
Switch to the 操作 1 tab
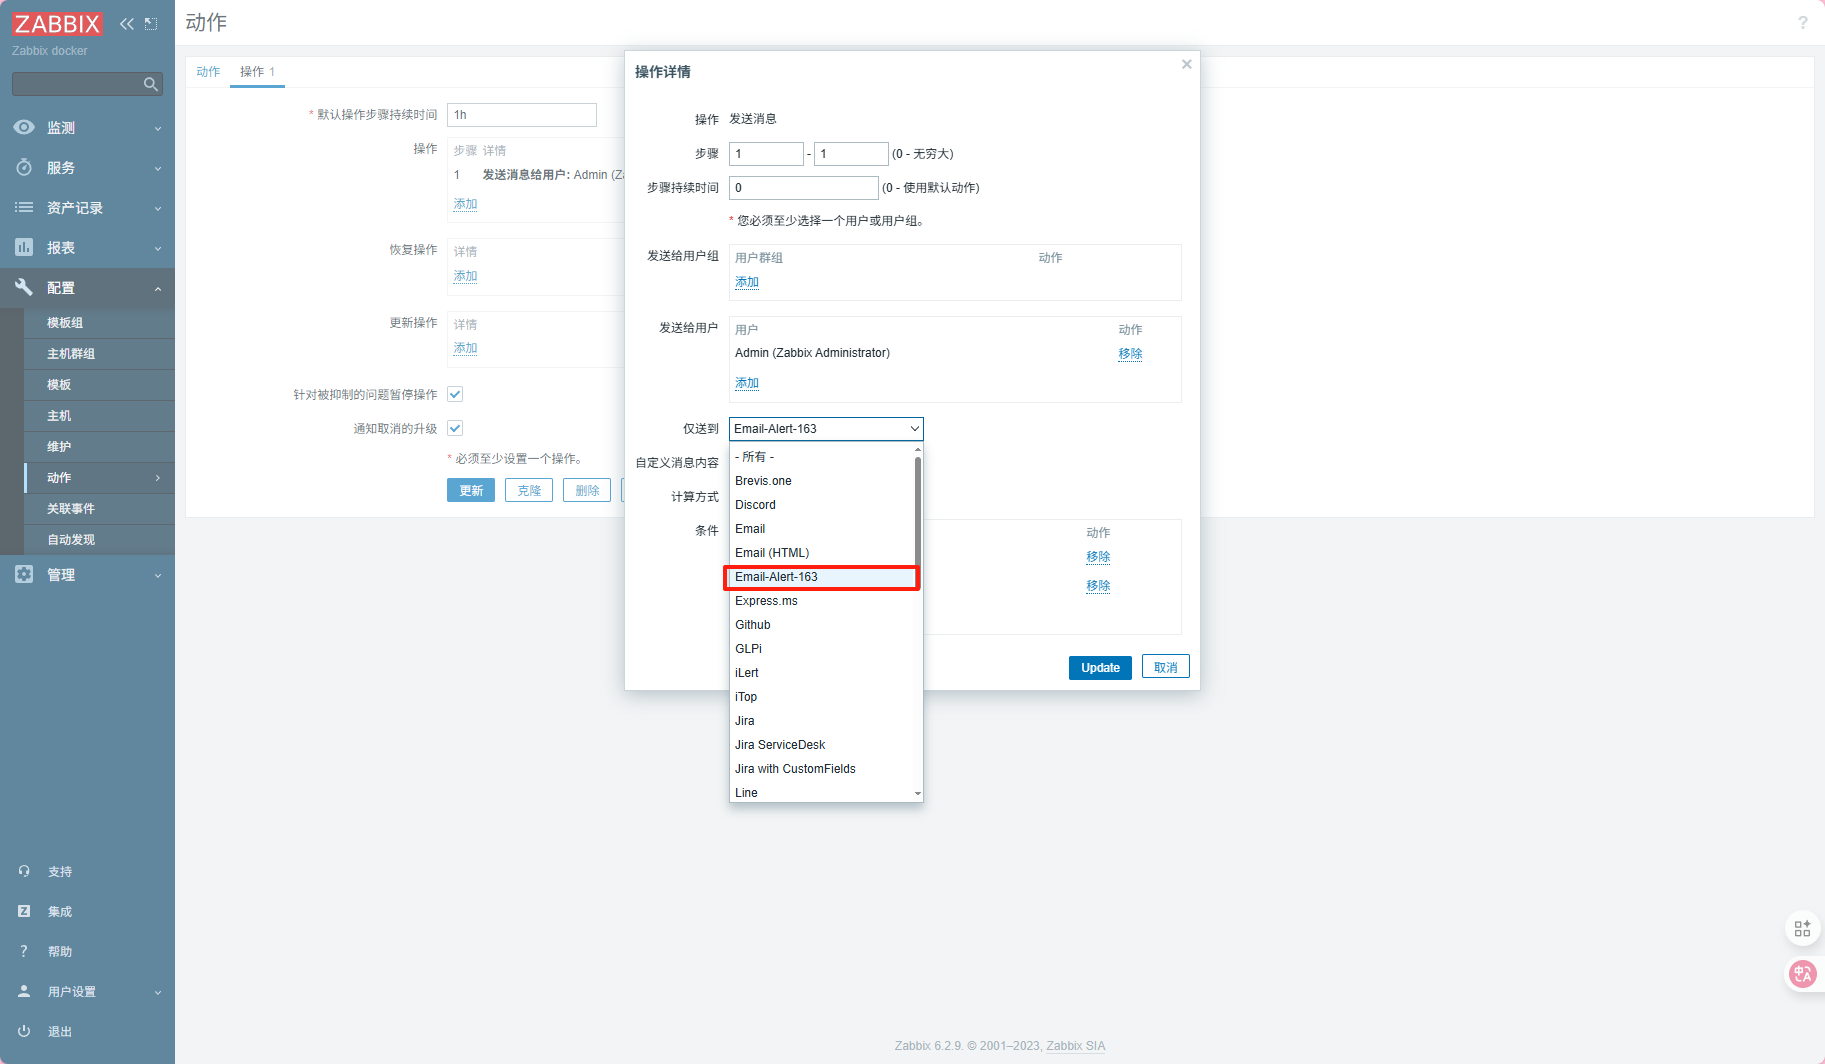(257, 72)
